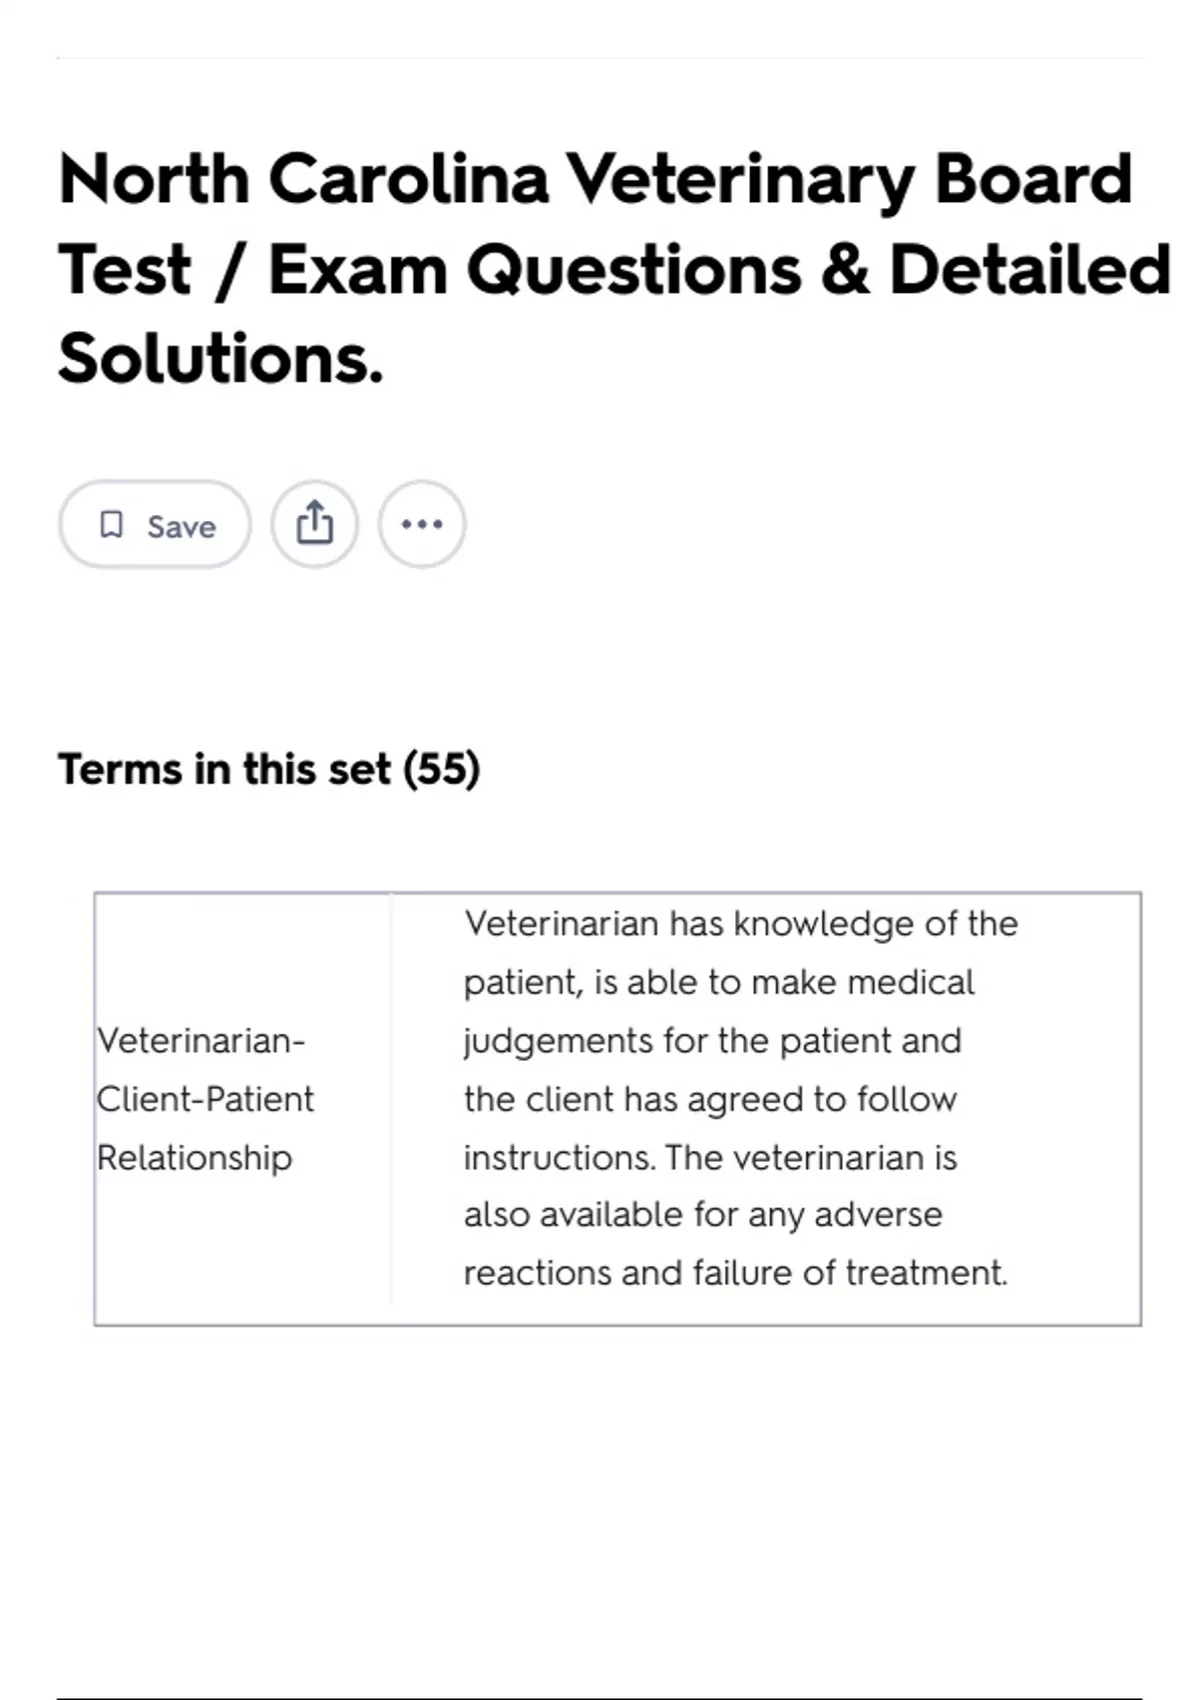1200x1700 pixels.
Task: Click the word "Solutions." in the title
Action: click(x=221, y=359)
